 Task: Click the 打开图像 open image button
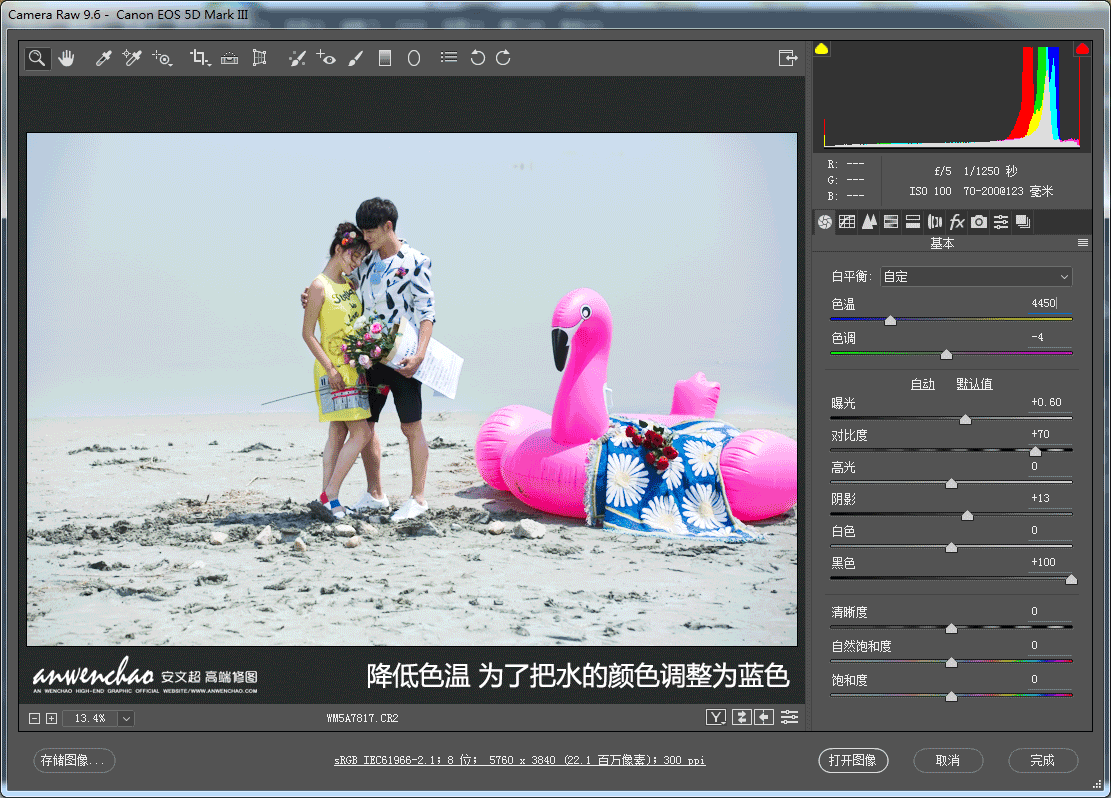click(x=852, y=760)
